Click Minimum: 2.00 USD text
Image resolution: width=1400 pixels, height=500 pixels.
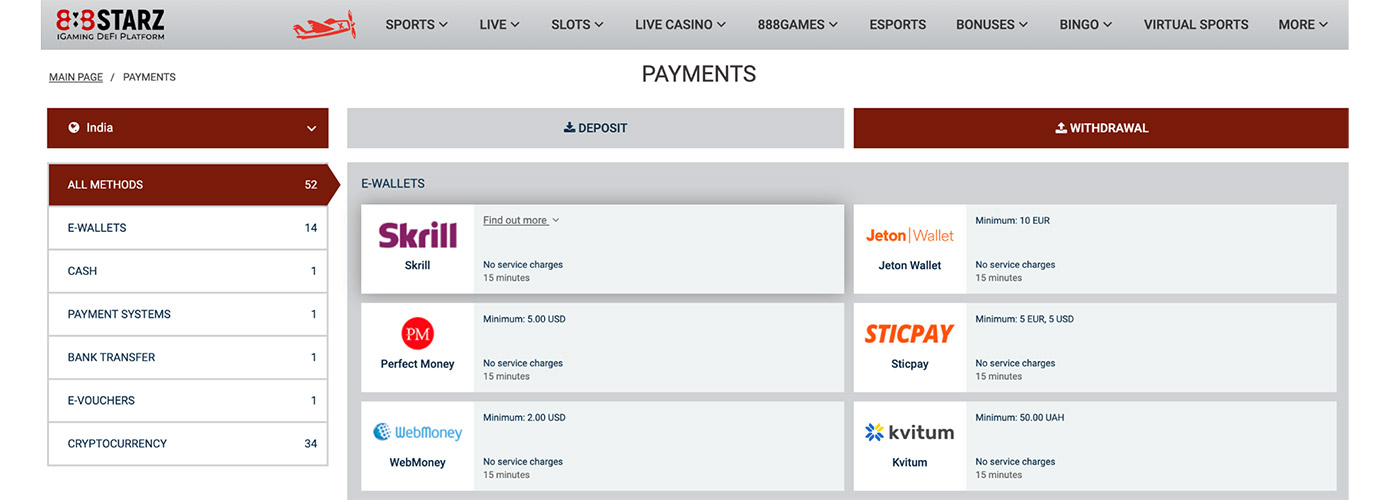524,417
